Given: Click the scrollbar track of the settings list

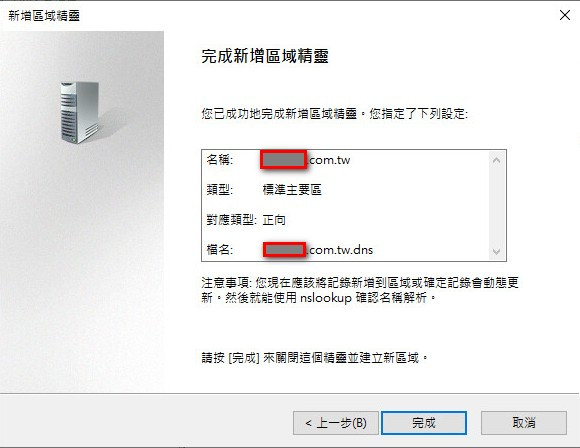Looking at the screenshot, I should (496, 206).
